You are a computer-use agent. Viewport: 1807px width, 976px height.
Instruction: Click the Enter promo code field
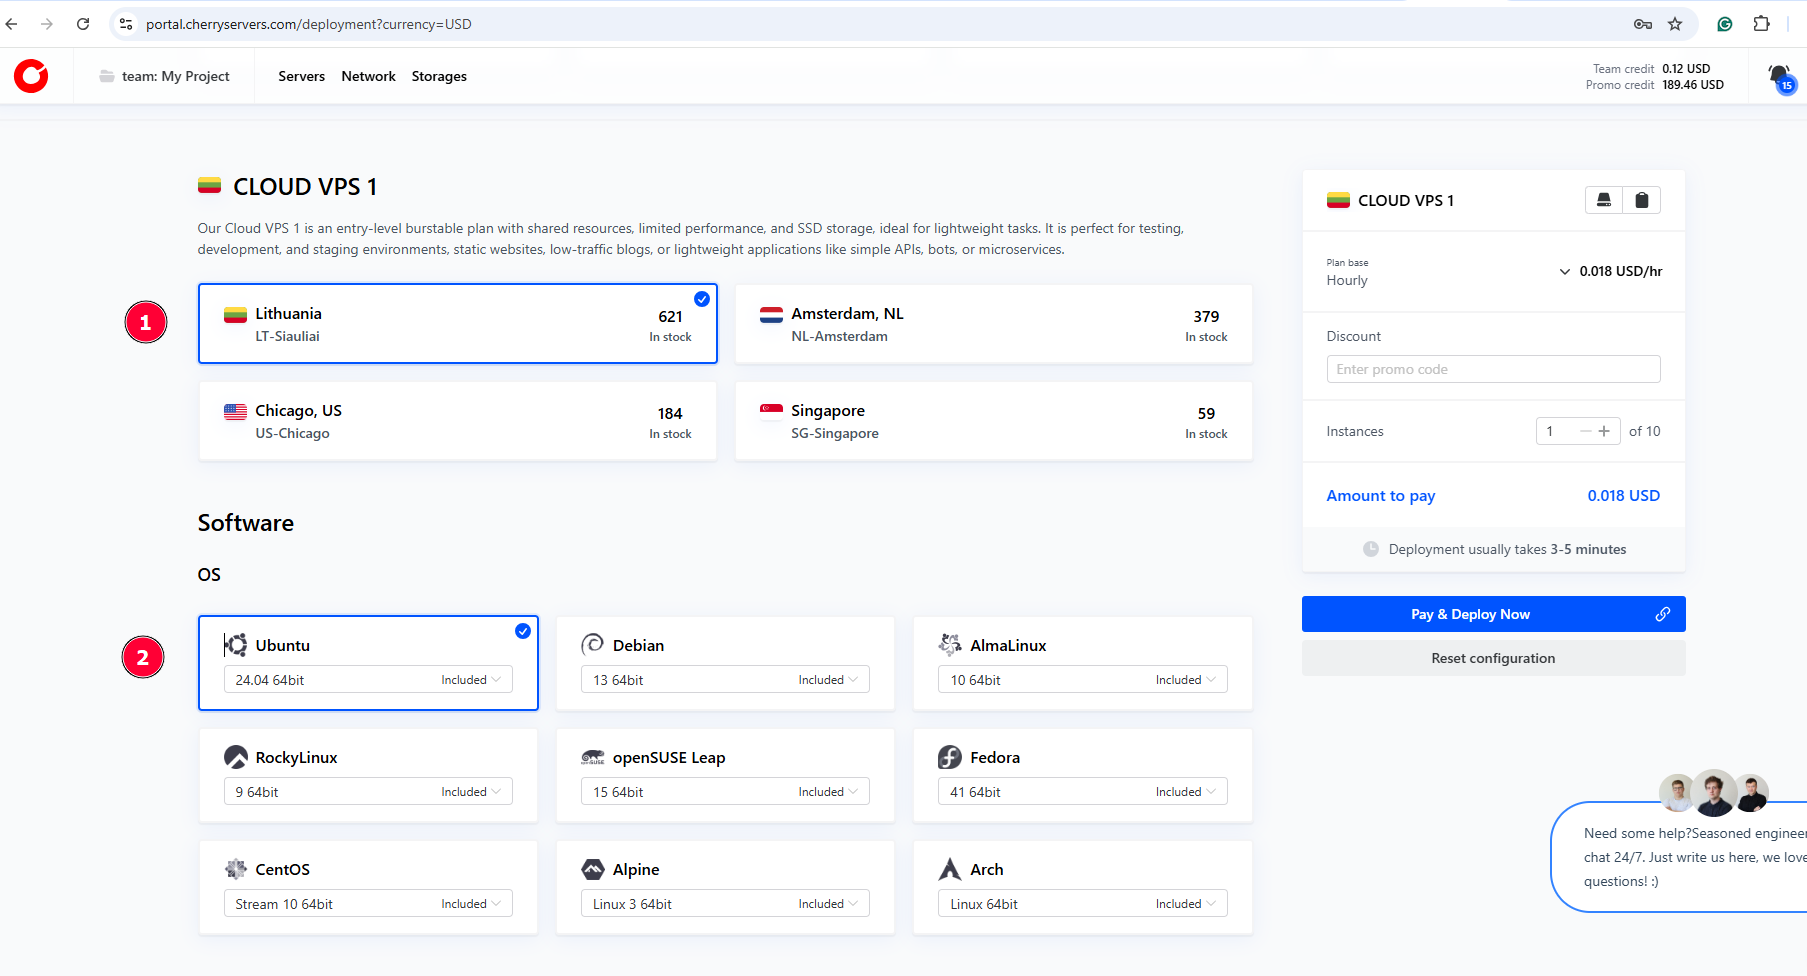coord(1493,369)
